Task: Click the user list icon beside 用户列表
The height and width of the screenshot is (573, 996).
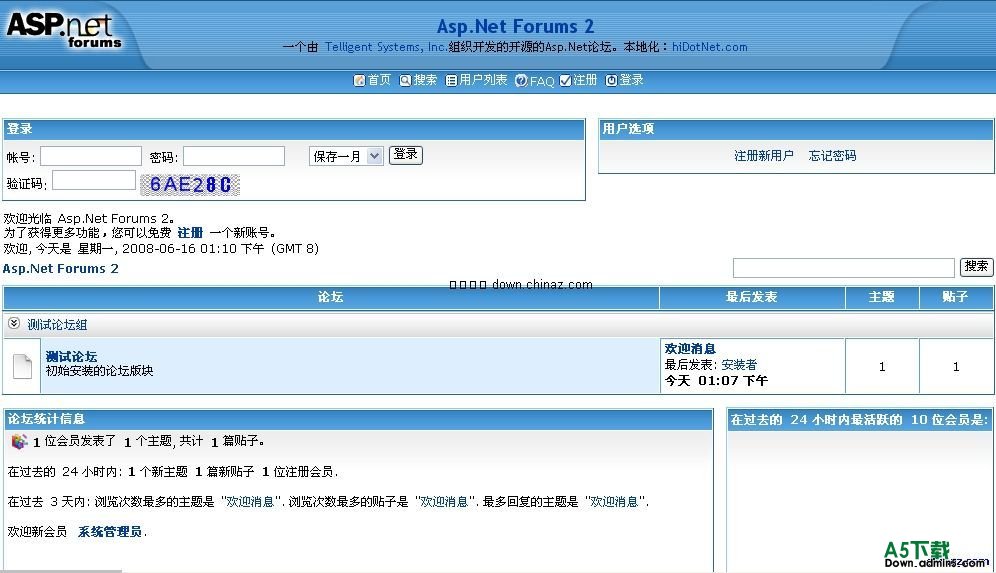Action: (x=451, y=81)
